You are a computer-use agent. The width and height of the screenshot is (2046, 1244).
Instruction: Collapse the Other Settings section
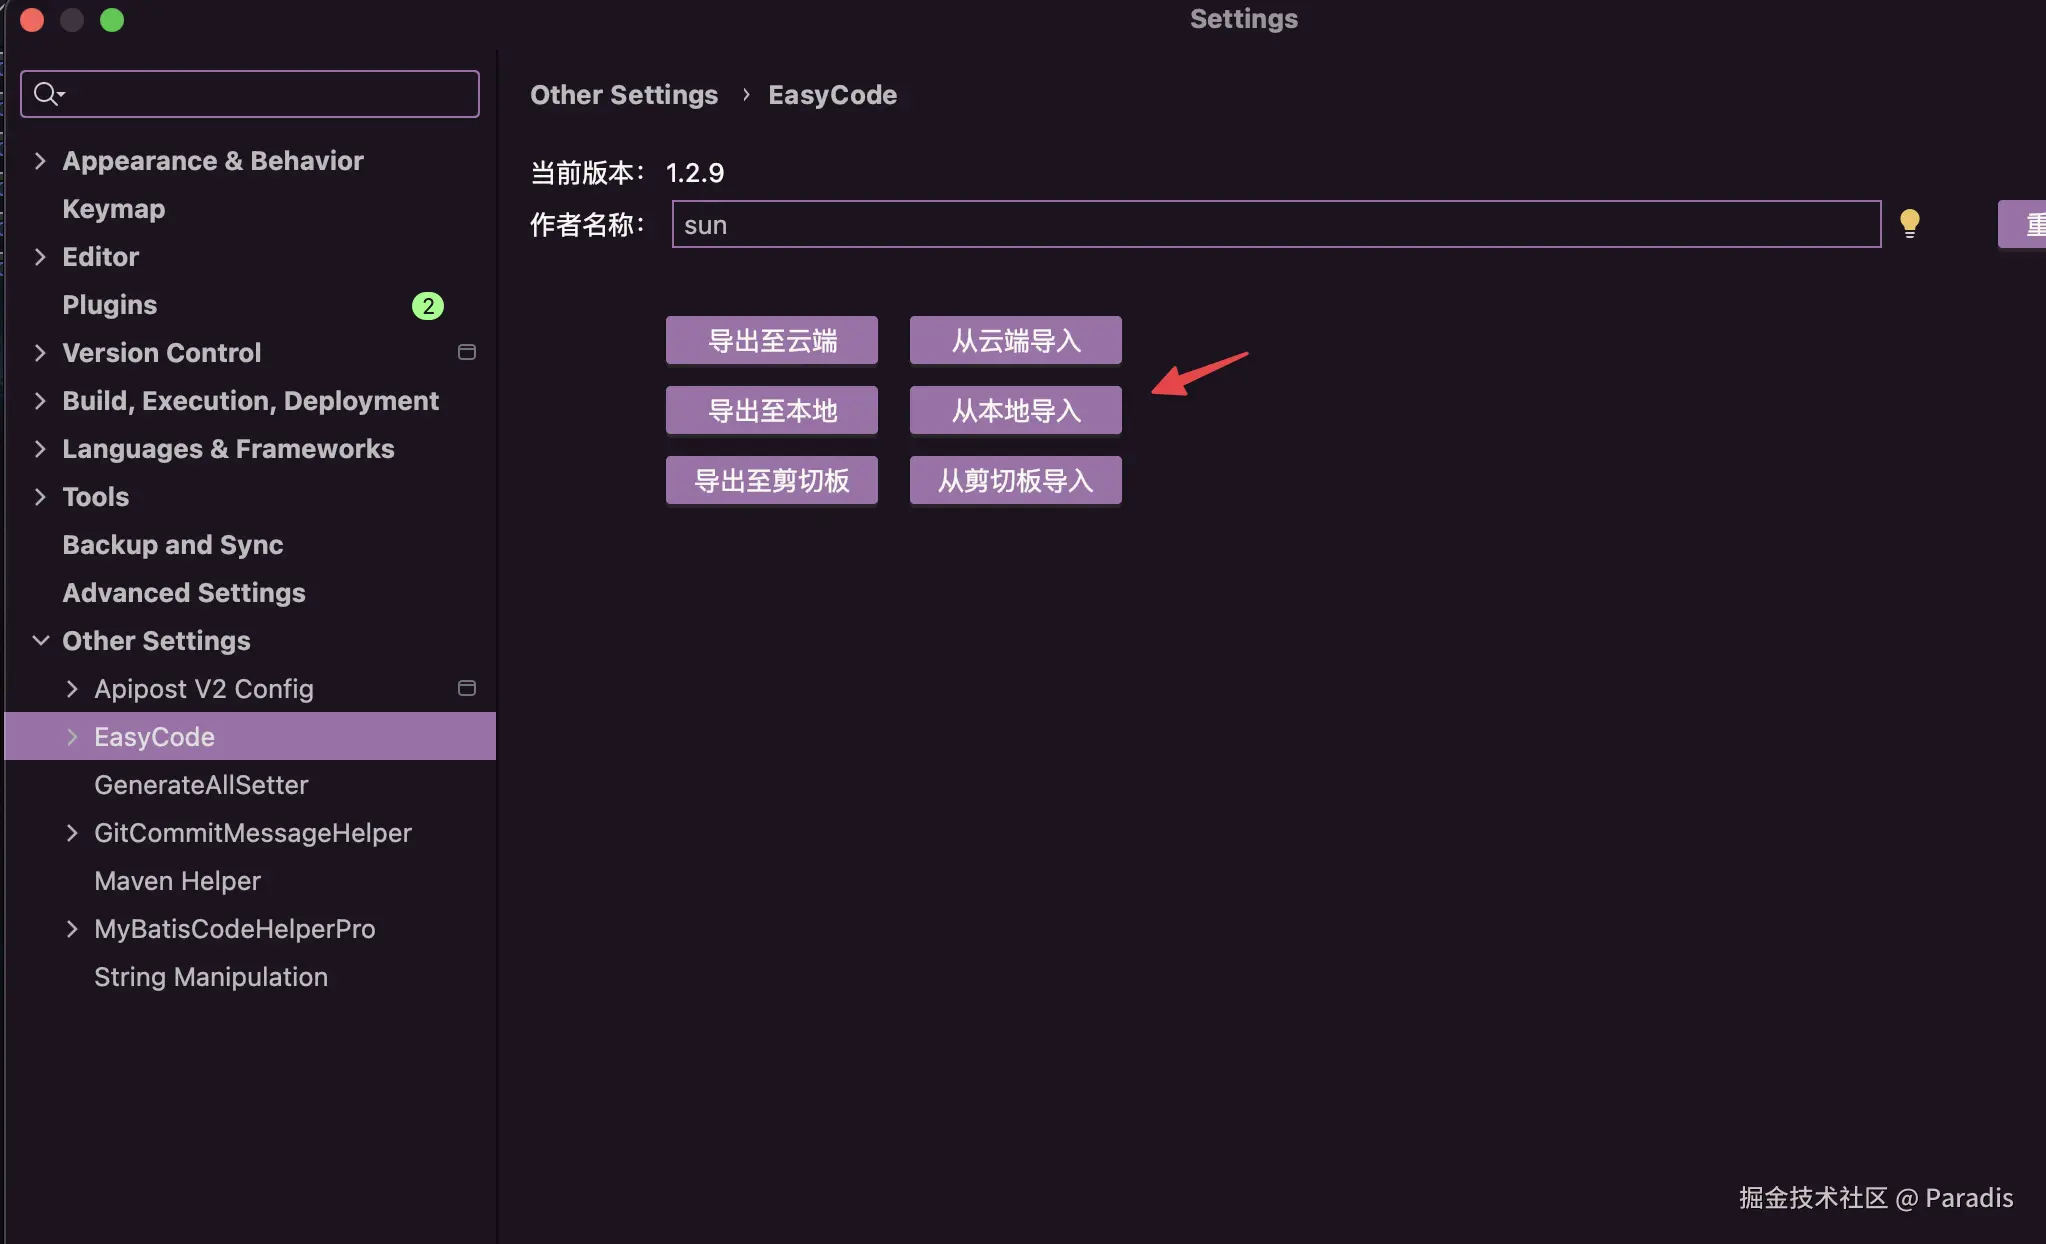40,640
